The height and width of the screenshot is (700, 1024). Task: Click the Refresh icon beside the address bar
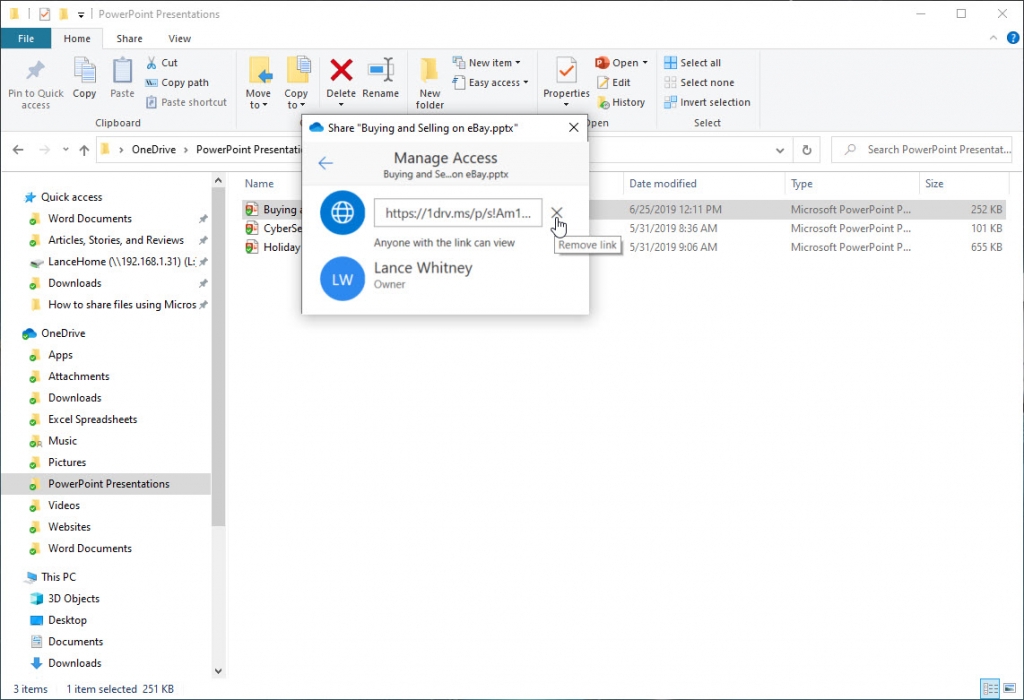pos(807,149)
